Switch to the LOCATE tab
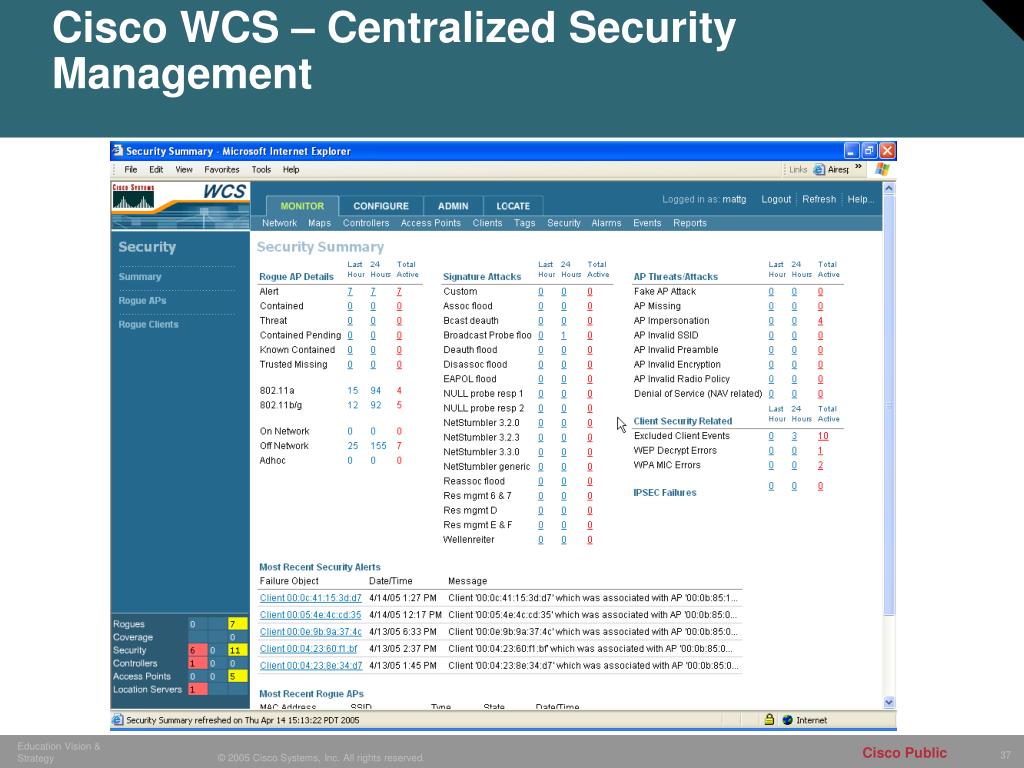The width and height of the screenshot is (1024, 768). [513, 206]
